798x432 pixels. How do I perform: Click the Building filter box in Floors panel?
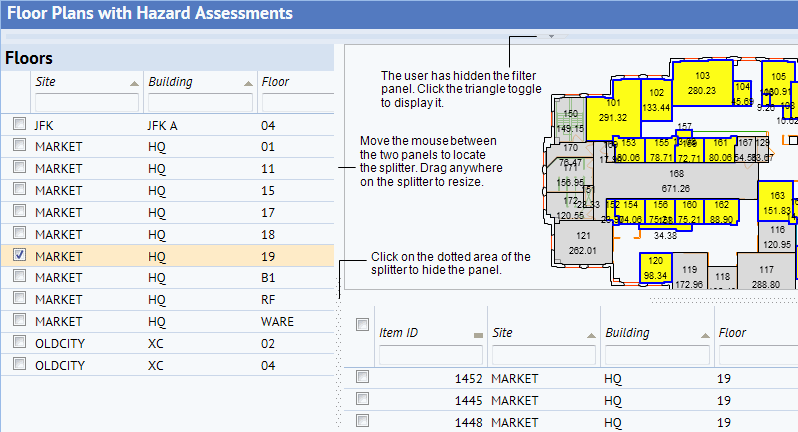[200, 102]
